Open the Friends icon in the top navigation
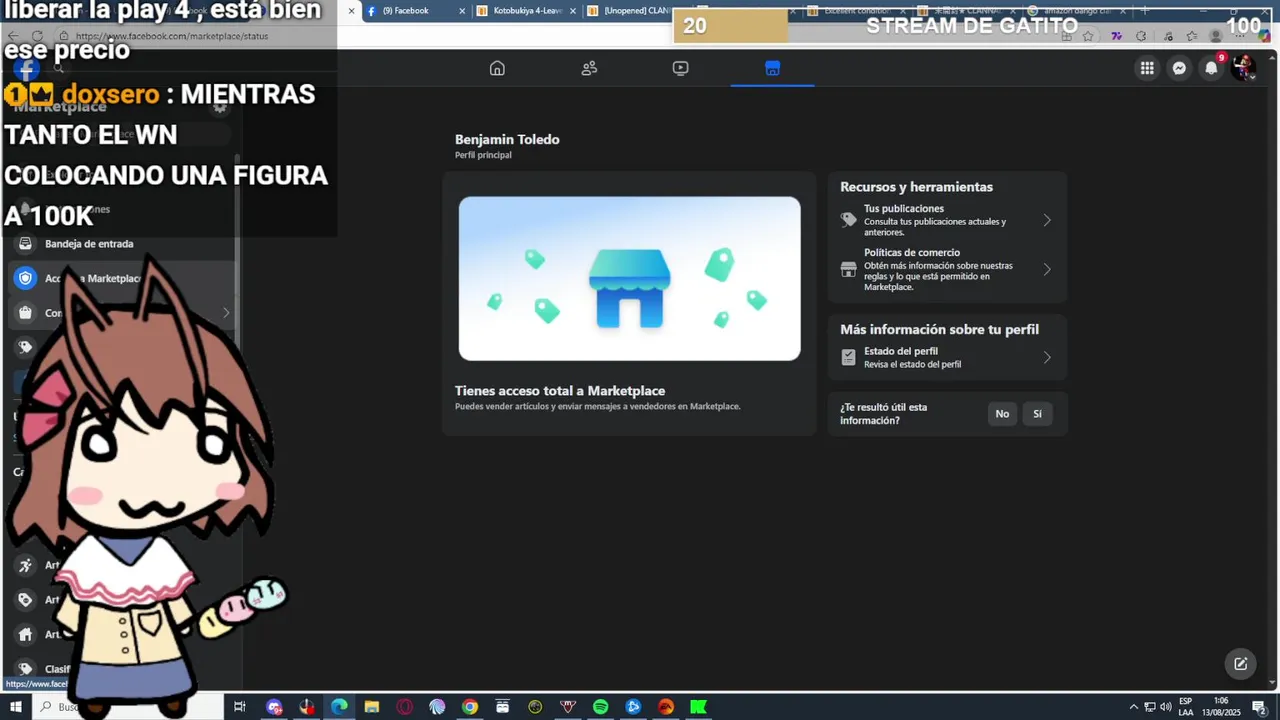 589,68
